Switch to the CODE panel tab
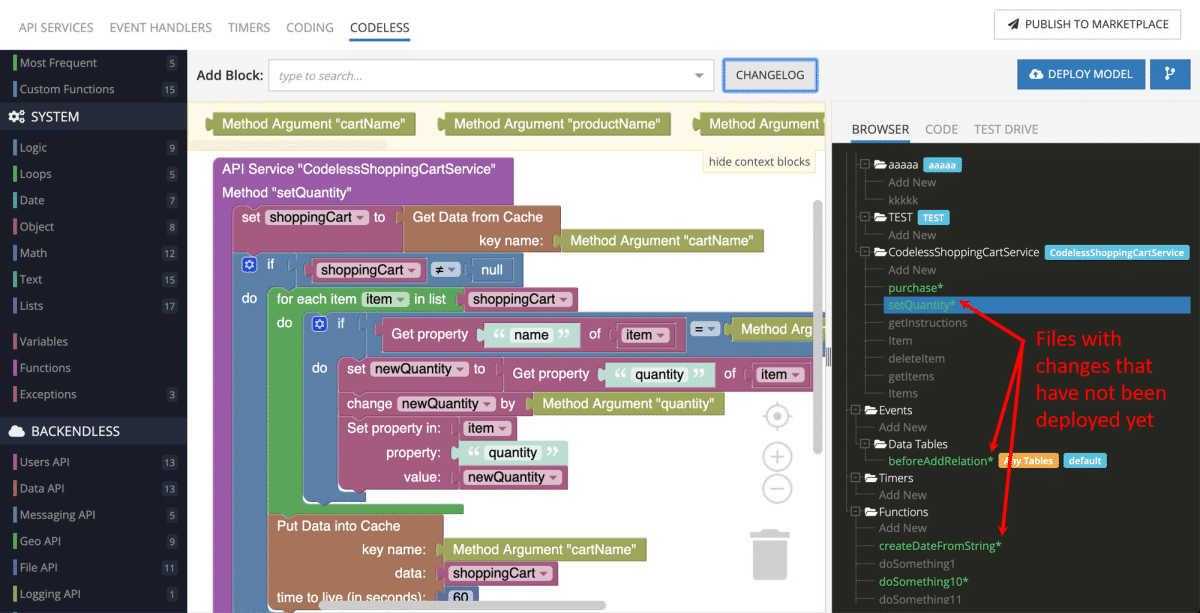The image size is (1200, 613). [x=941, y=129]
